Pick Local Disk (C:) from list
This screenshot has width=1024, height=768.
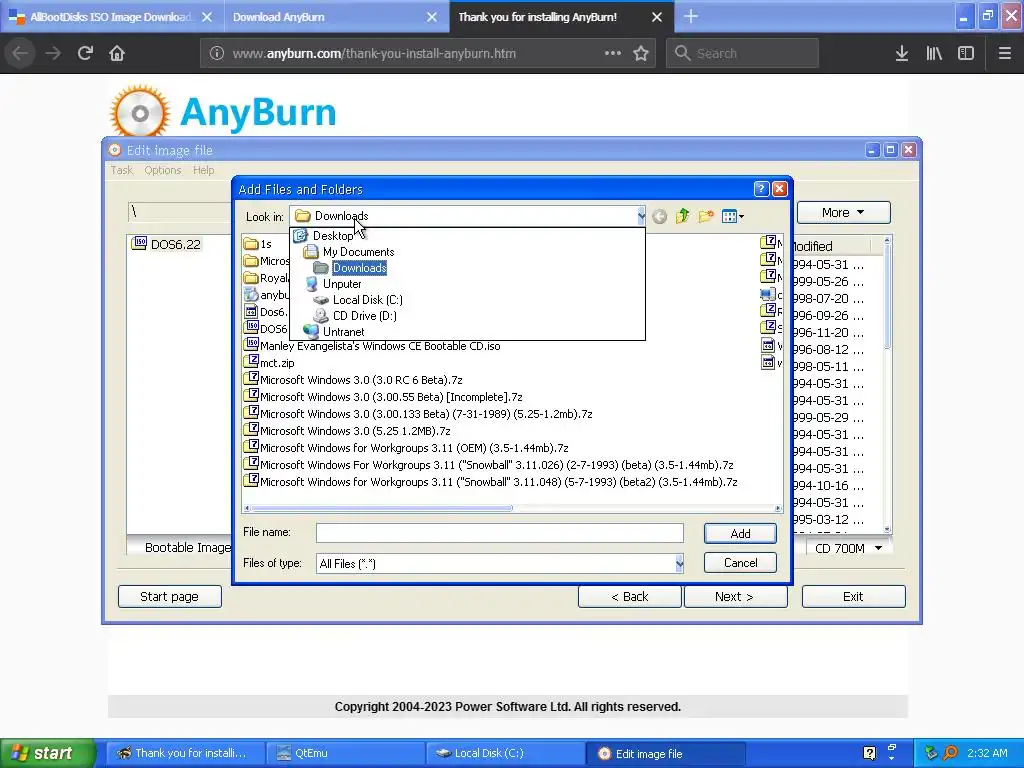pos(367,300)
